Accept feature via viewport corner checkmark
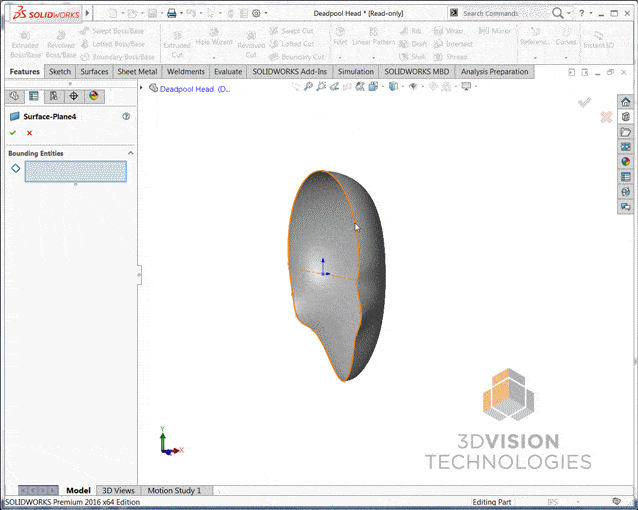Image resolution: width=638 pixels, height=510 pixels. 584,102
